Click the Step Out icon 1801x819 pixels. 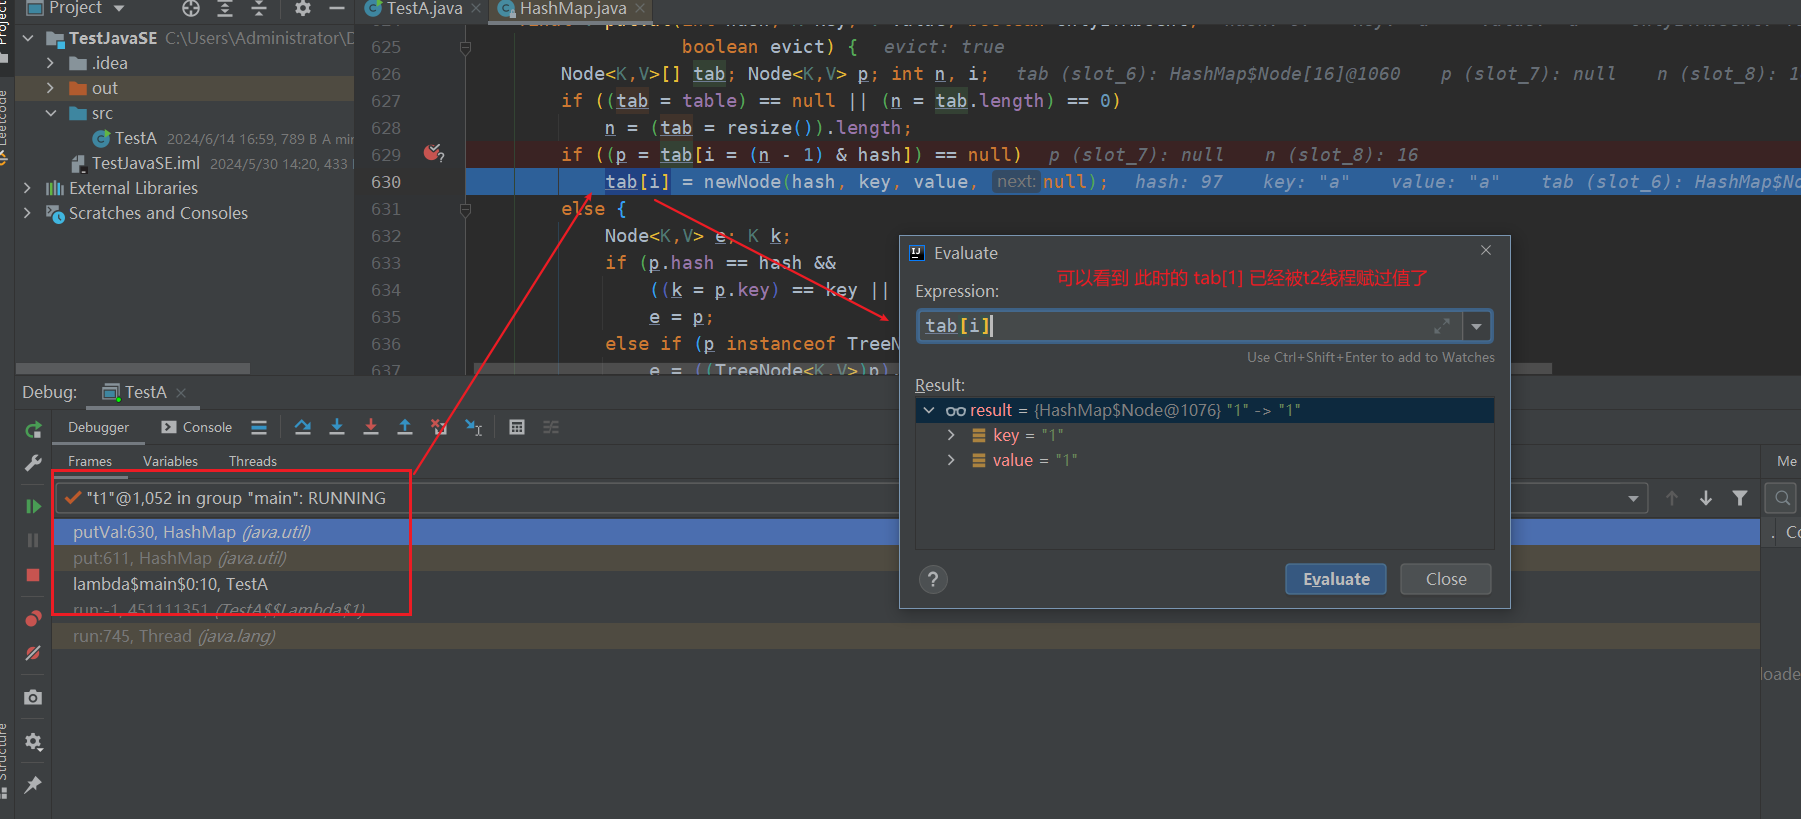point(405,427)
